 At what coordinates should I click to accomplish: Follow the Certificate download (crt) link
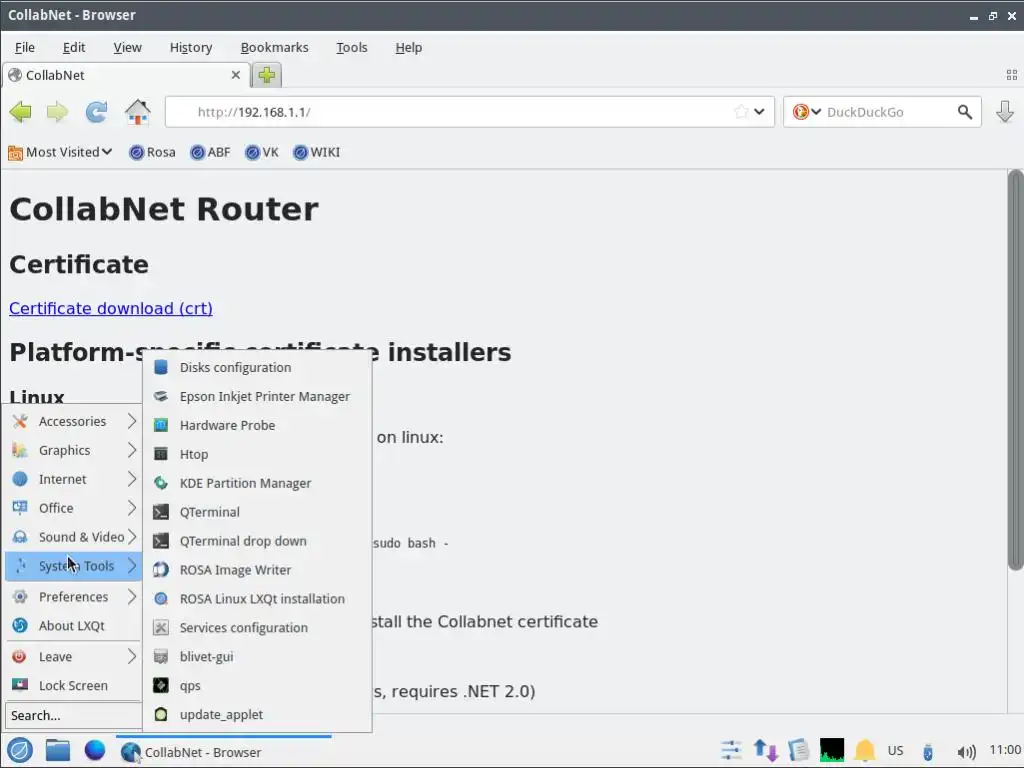click(111, 308)
